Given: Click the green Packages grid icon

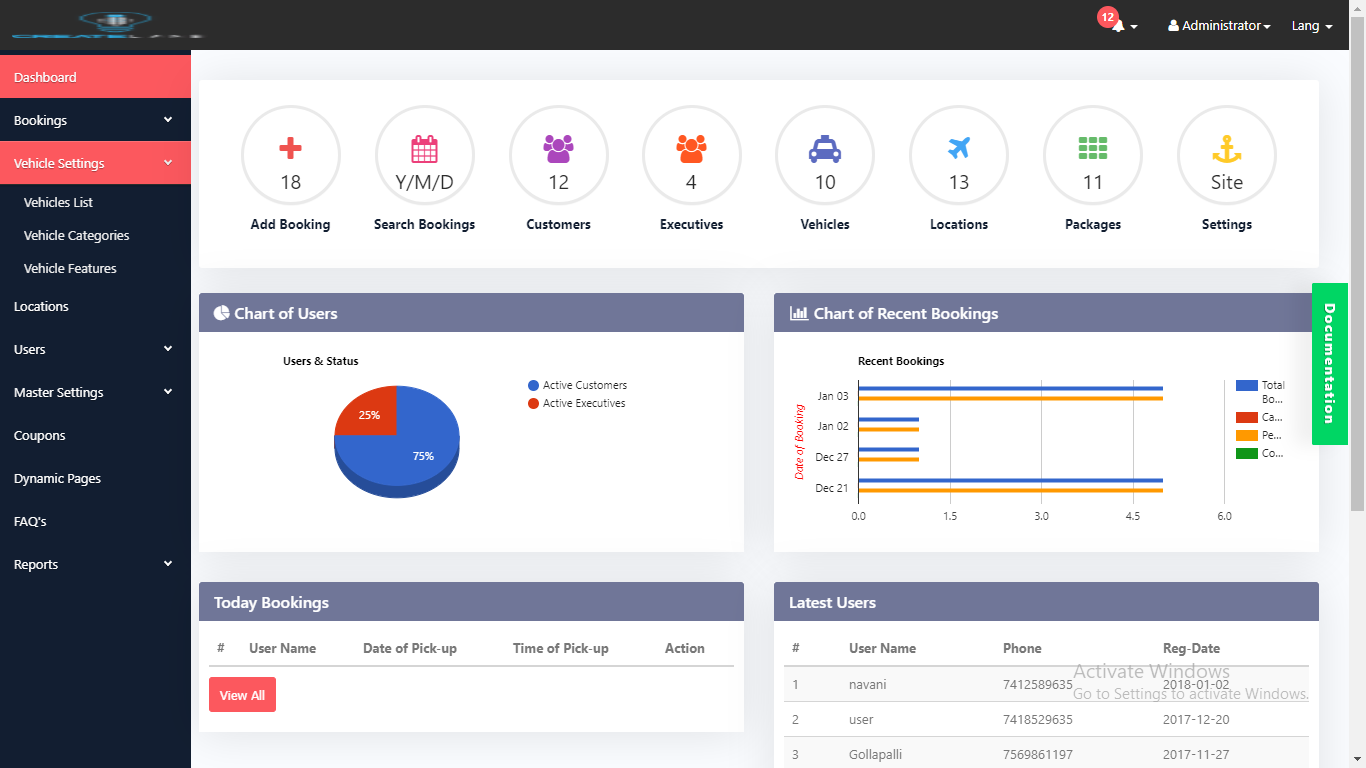Looking at the screenshot, I should [x=1092, y=149].
